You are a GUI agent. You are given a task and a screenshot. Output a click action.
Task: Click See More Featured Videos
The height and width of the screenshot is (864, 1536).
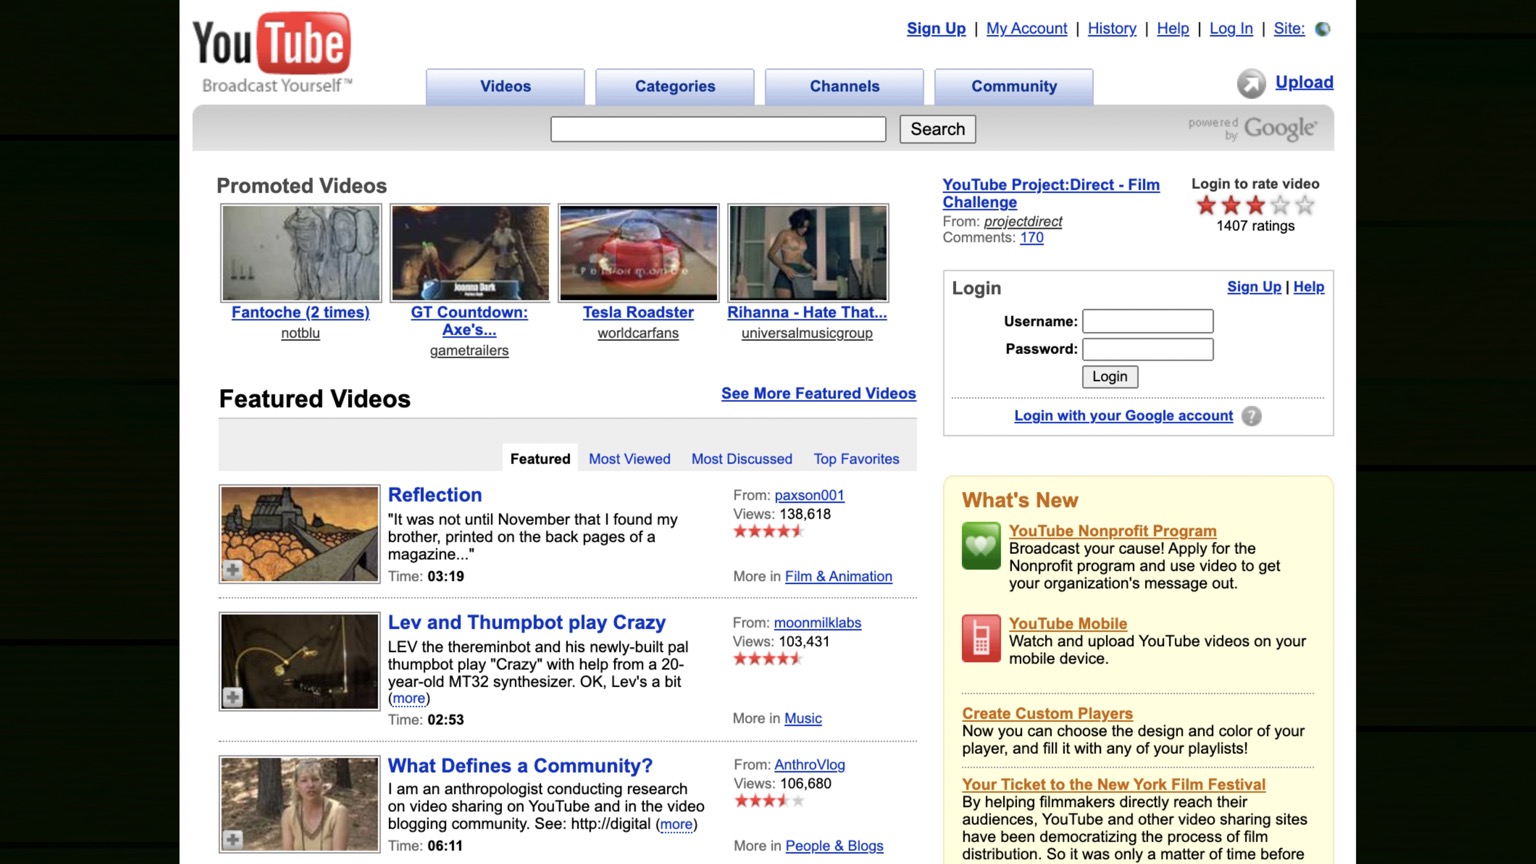(x=818, y=394)
